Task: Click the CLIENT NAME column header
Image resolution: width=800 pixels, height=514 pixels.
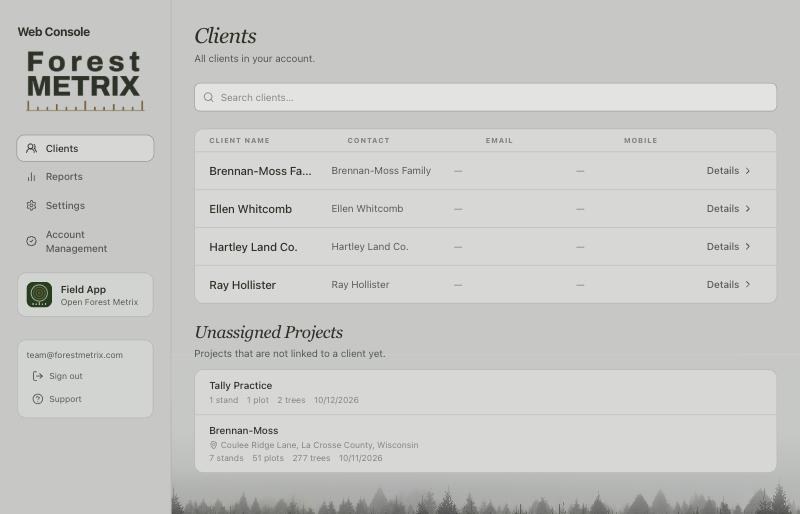Action: pyautogui.click(x=239, y=140)
